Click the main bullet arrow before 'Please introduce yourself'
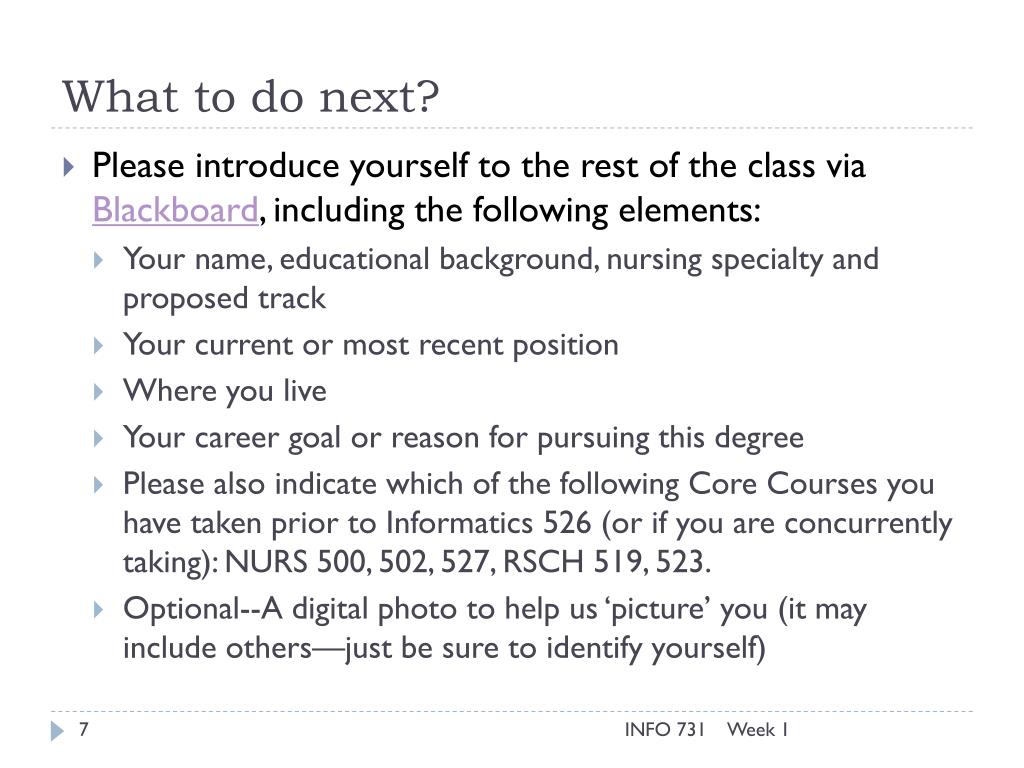This screenshot has width=1024, height=768. (69, 167)
